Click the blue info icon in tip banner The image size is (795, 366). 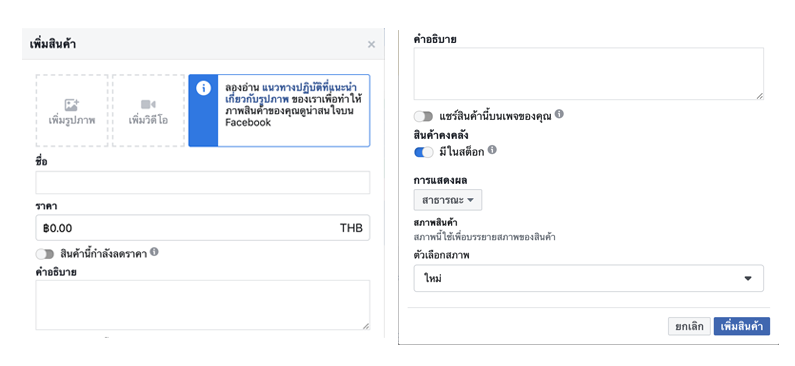203,88
